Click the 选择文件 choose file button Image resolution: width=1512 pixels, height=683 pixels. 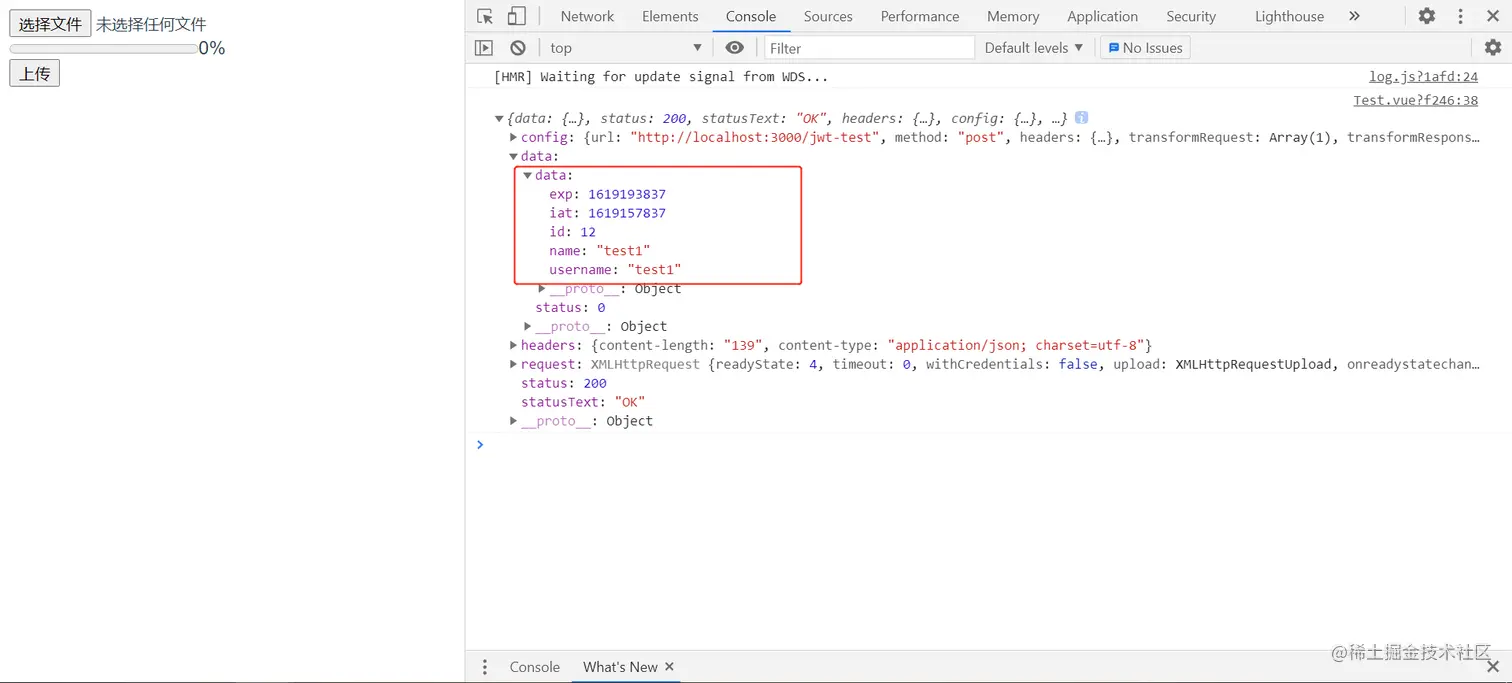(x=50, y=24)
